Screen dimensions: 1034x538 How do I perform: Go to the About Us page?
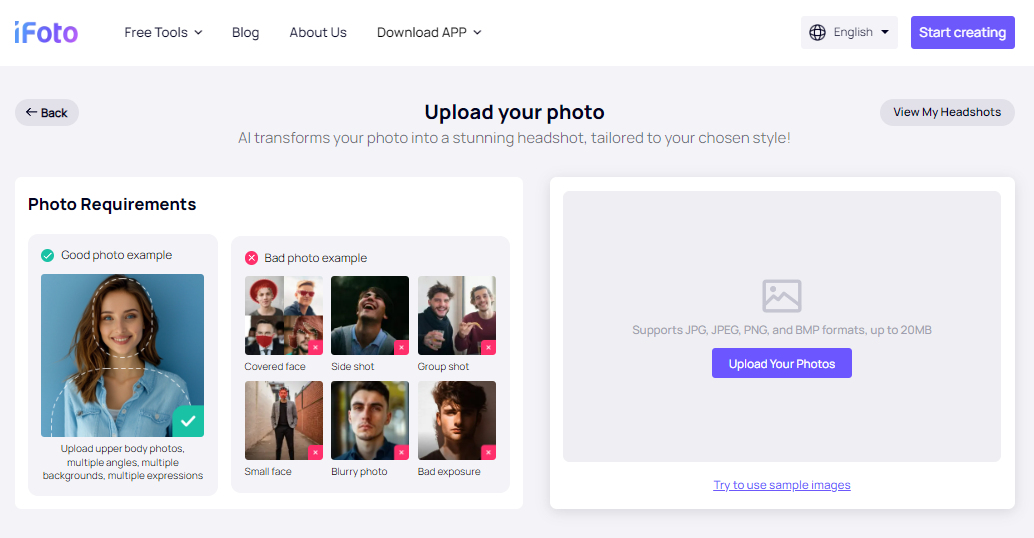[318, 32]
